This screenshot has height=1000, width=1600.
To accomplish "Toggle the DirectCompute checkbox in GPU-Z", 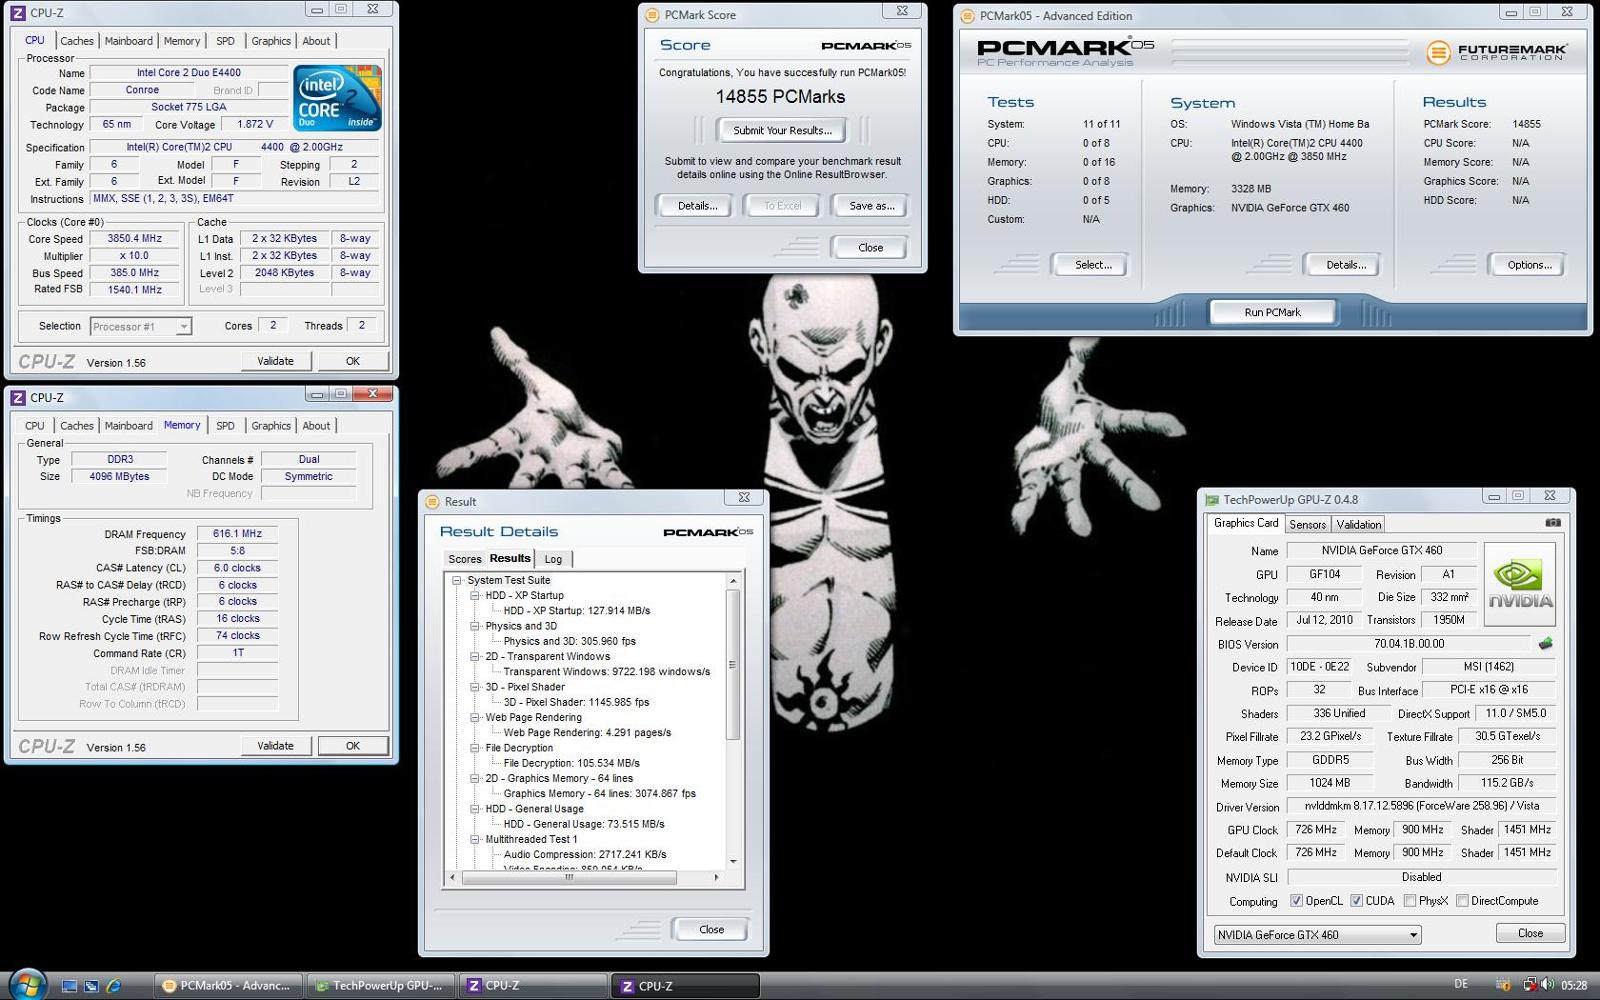I will [1462, 901].
